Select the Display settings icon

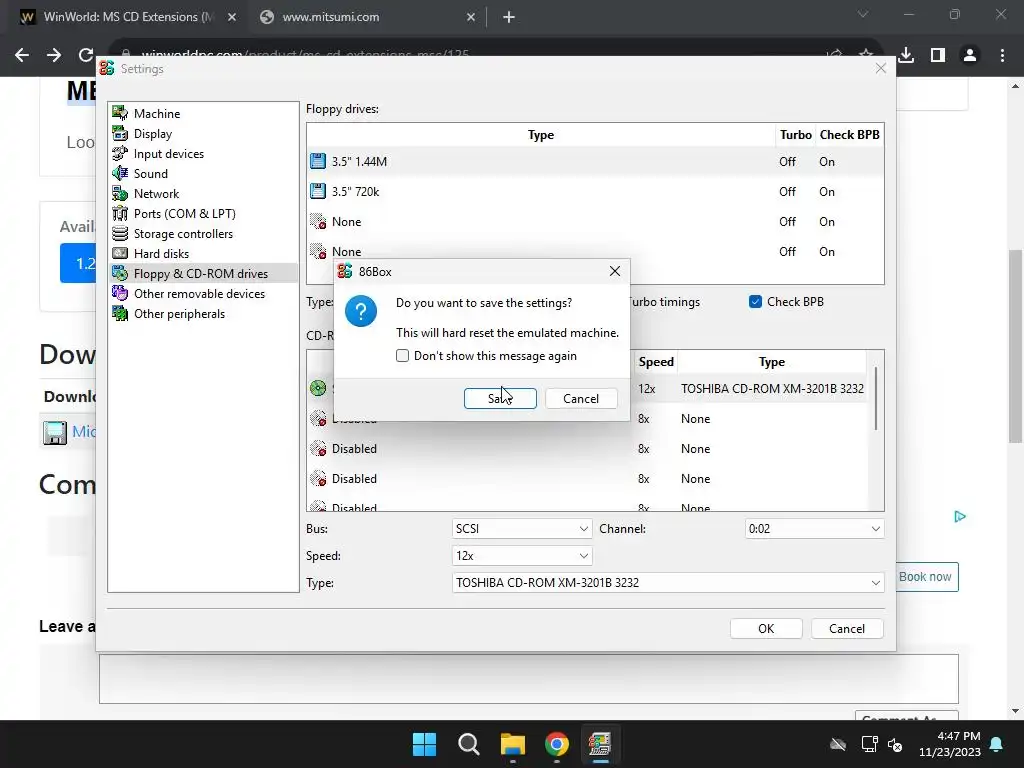click(120, 133)
